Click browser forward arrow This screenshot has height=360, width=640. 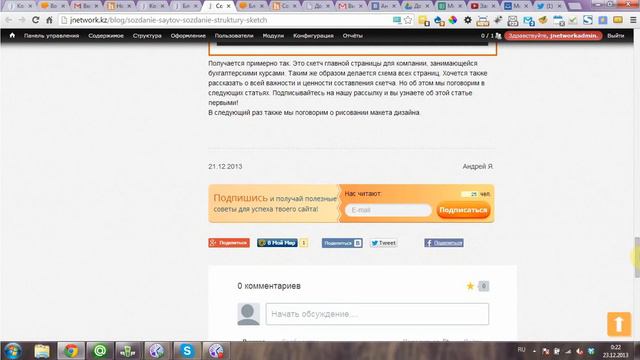tap(22, 20)
